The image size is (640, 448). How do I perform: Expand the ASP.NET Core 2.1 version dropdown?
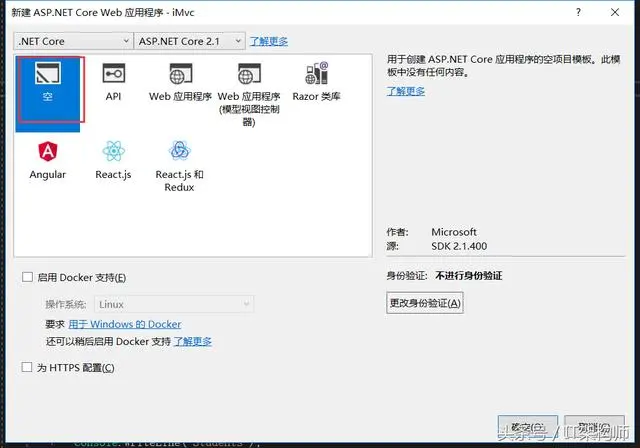point(190,41)
